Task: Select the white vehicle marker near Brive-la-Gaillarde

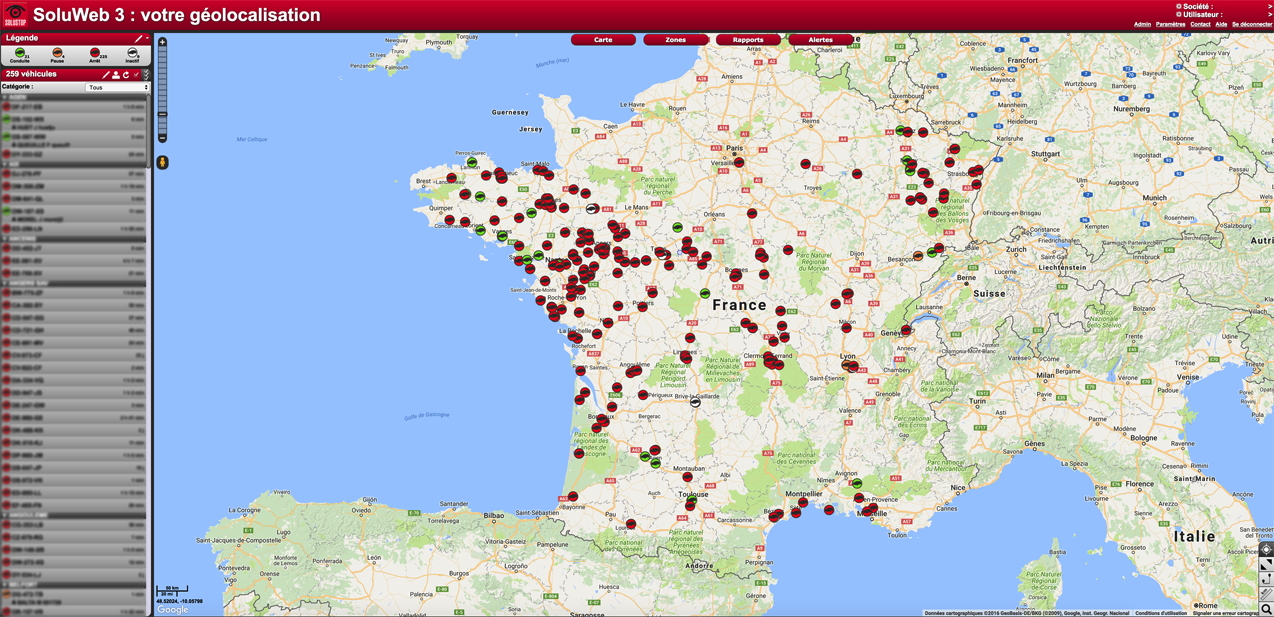Action: pyautogui.click(x=695, y=402)
